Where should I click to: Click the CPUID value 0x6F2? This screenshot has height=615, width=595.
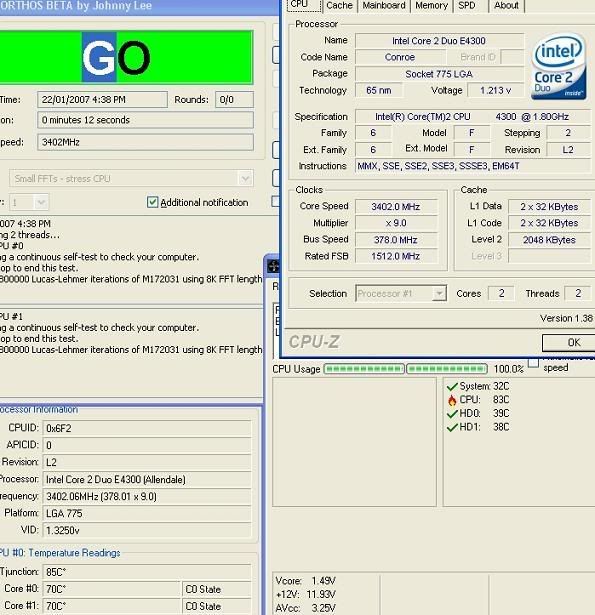pos(147,428)
